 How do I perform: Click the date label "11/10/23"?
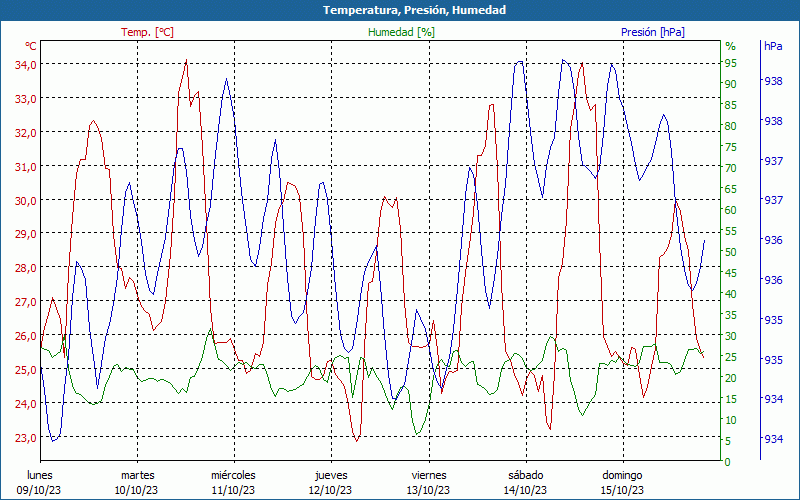[233, 490]
